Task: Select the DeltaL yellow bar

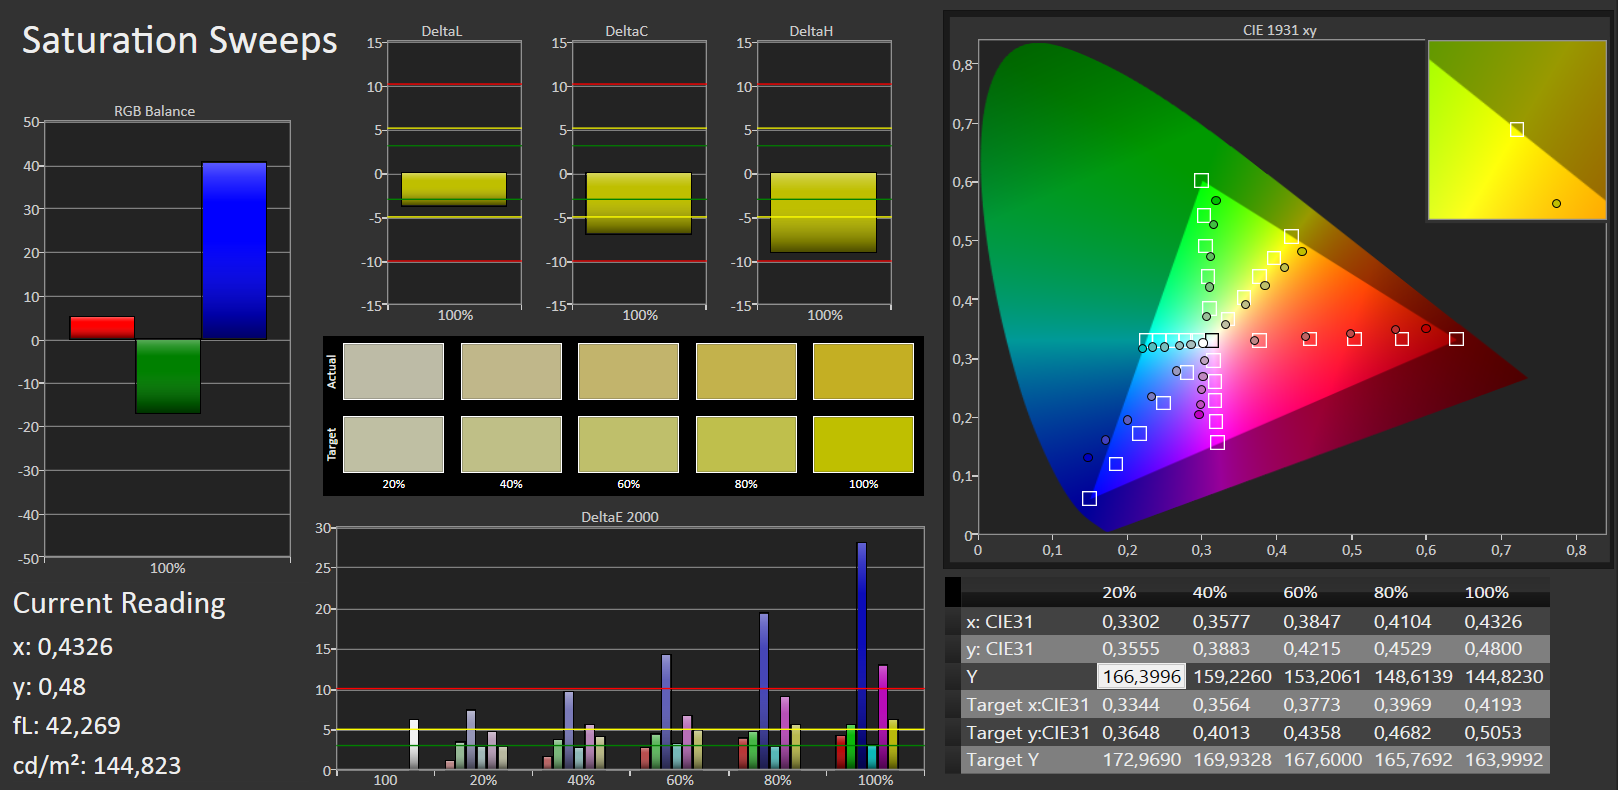Action: tap(454, 189)
